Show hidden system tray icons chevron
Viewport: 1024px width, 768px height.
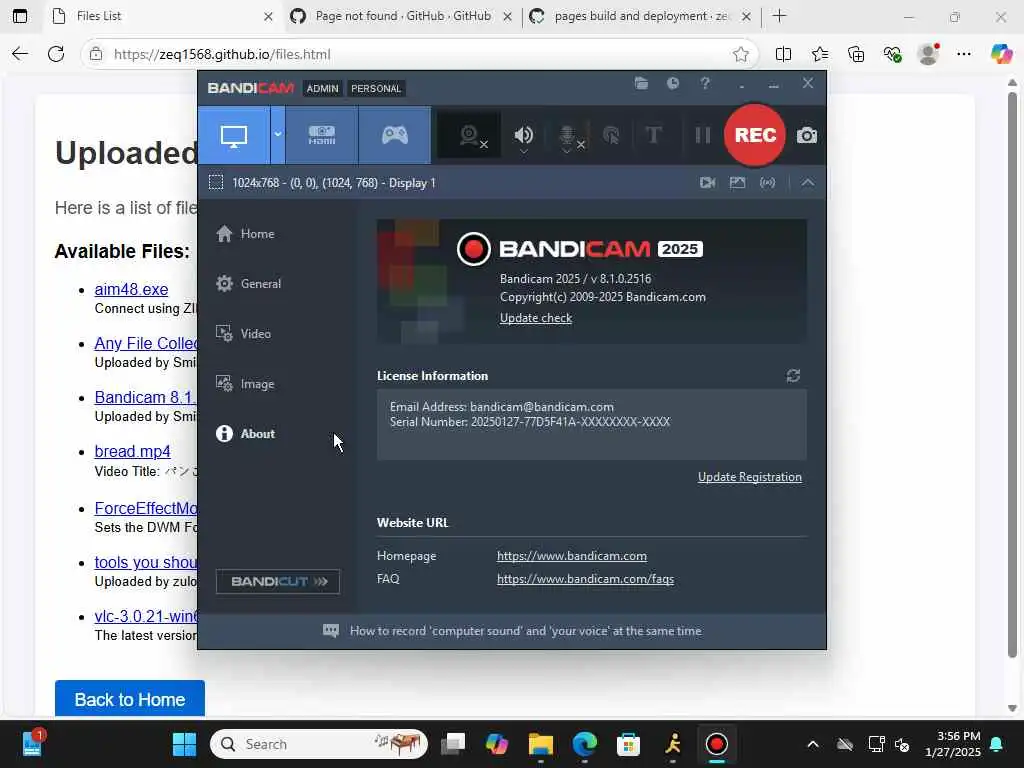[812, 744]
